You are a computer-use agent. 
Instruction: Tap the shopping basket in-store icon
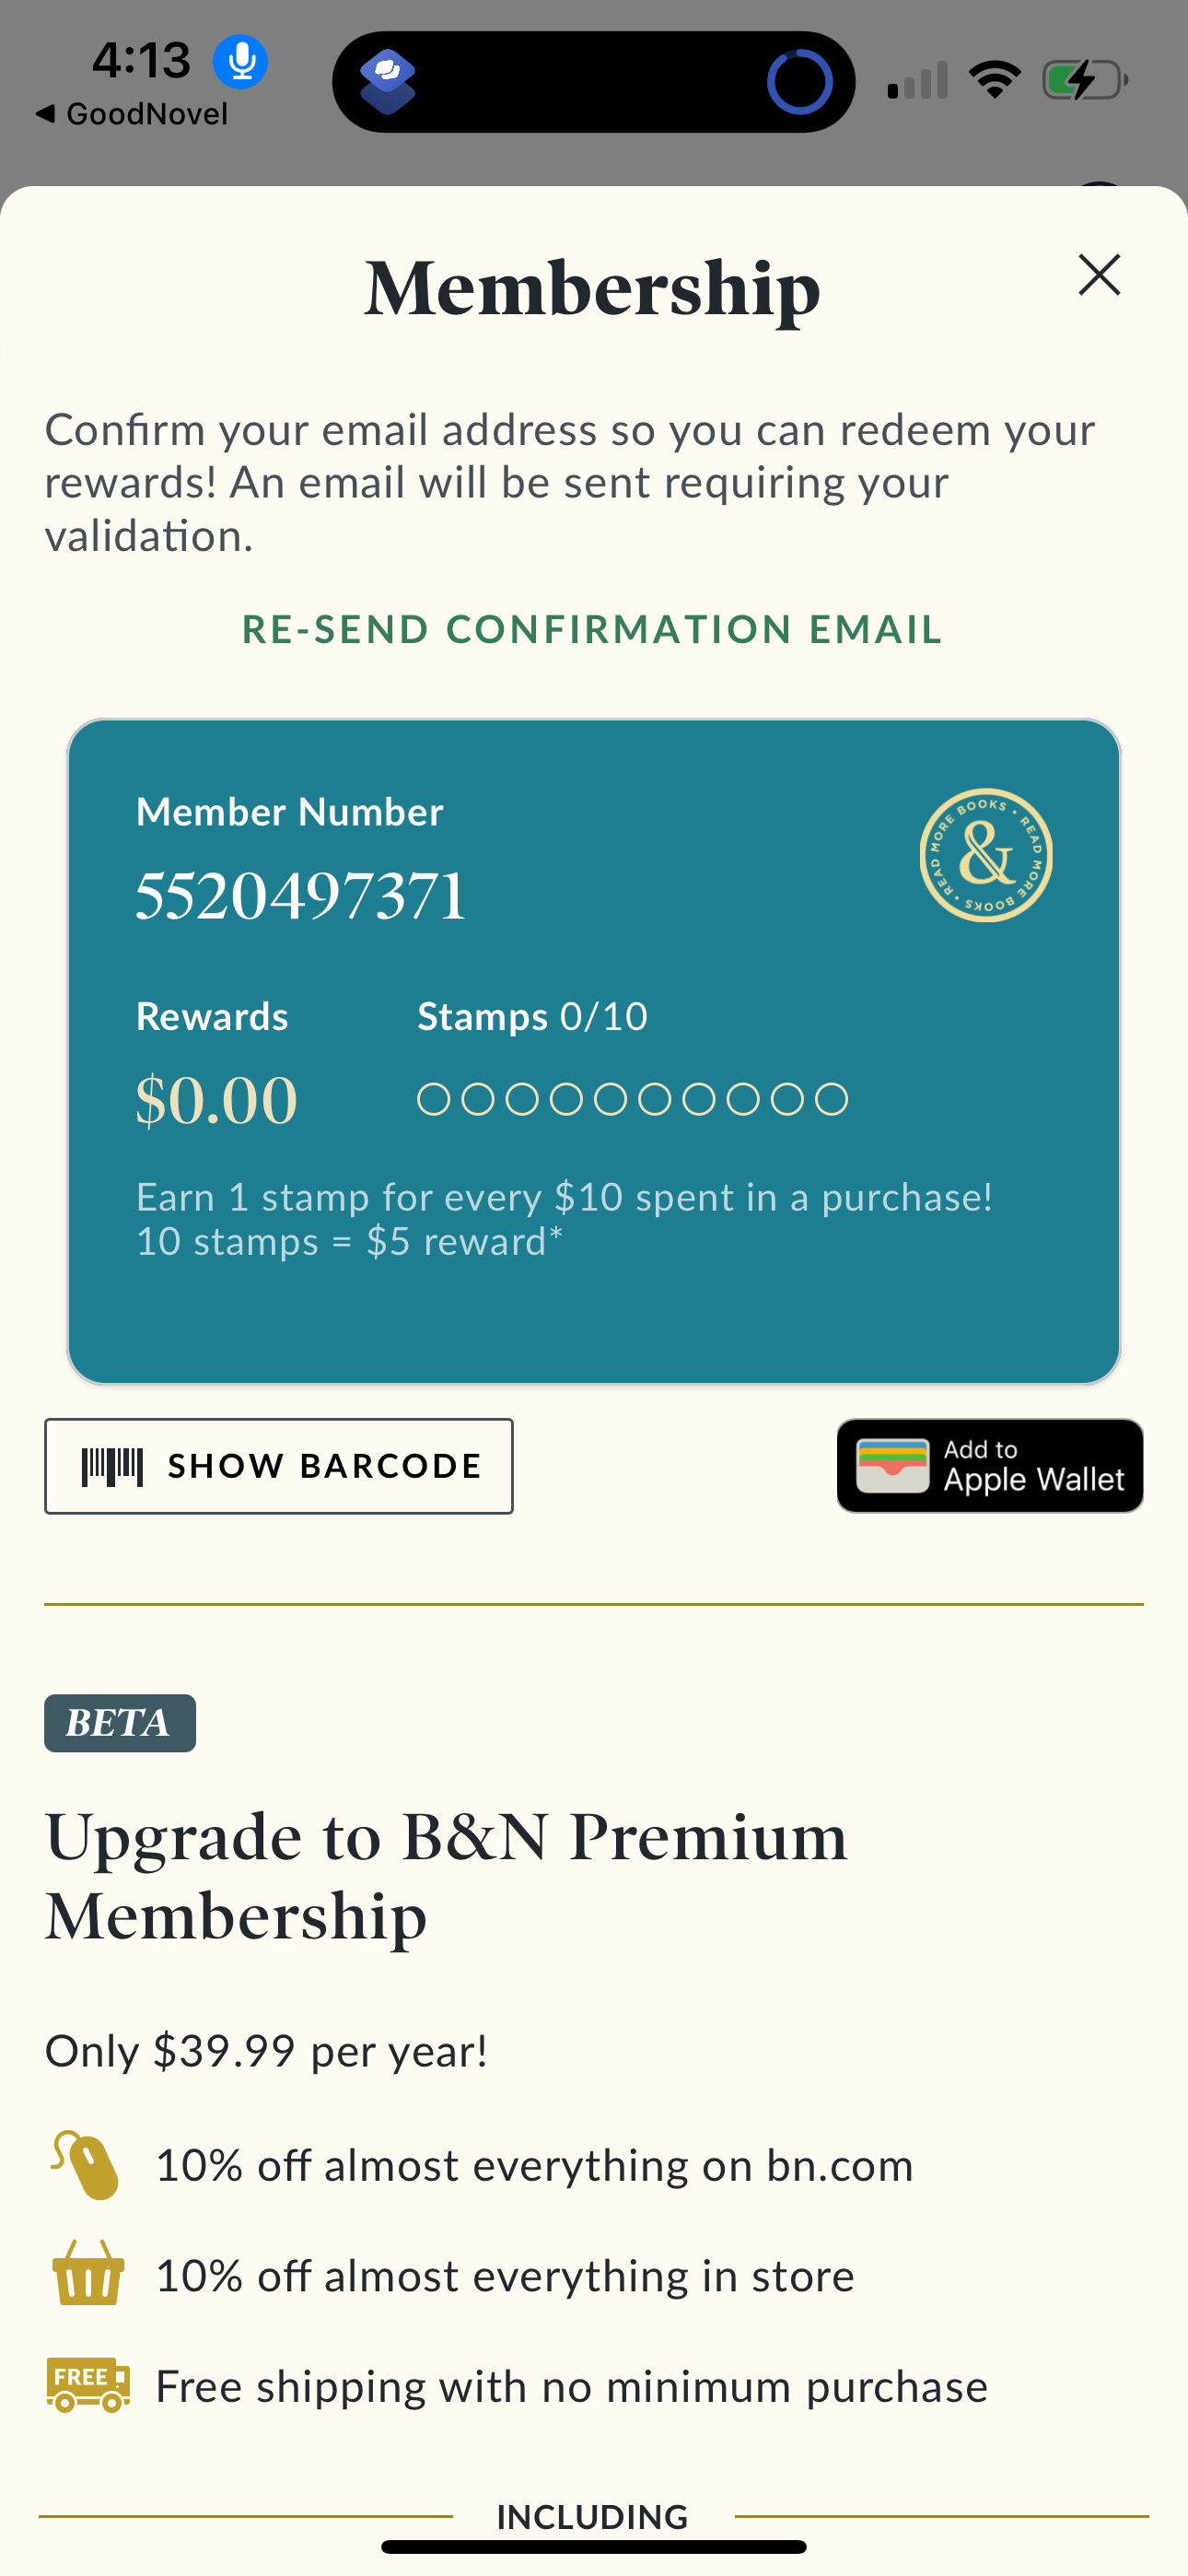88,2274
